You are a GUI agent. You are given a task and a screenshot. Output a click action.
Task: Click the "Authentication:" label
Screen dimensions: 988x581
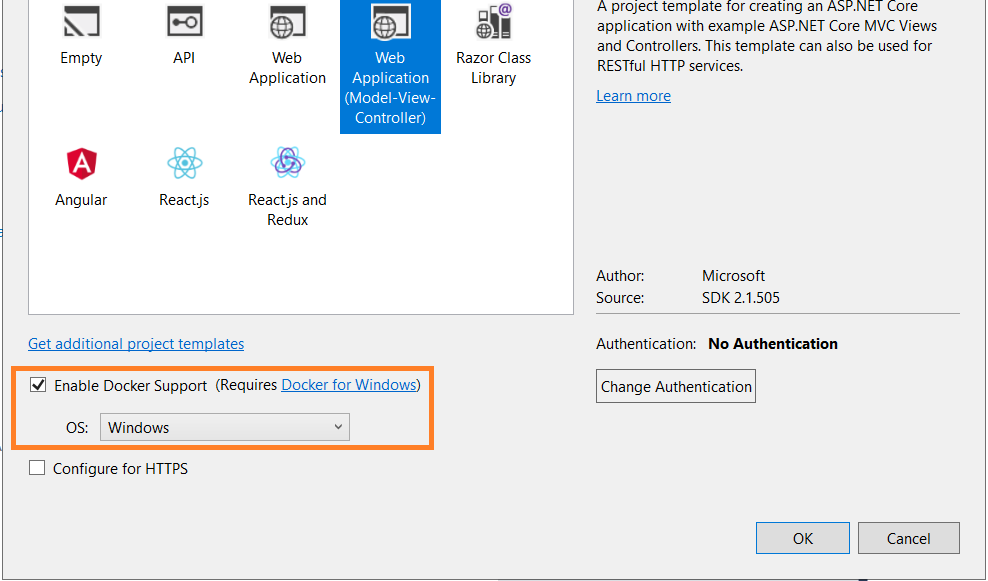[646, 343]
